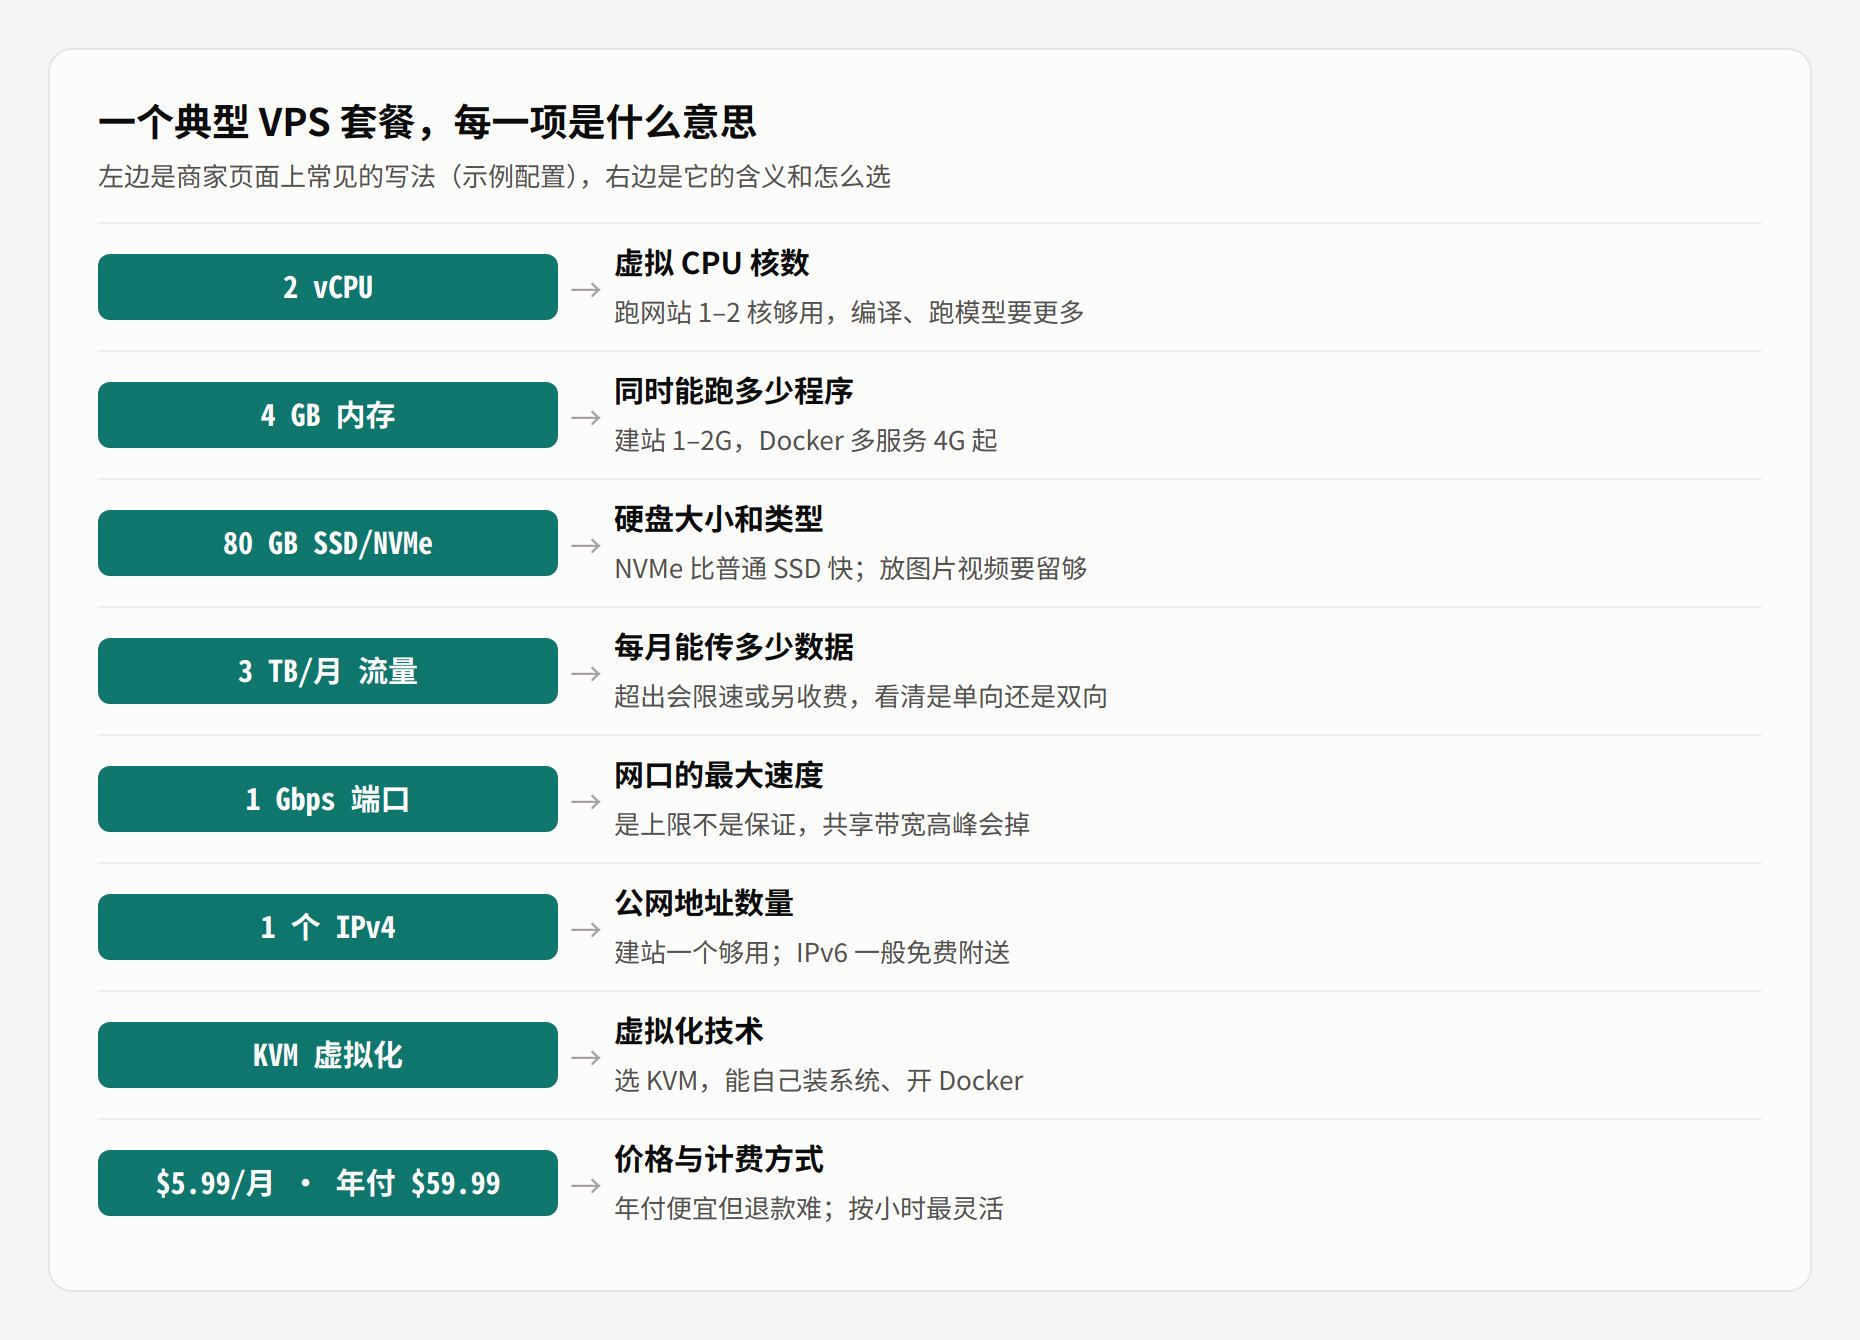Click the "3 TB/月 流量" green label
Viewport: 1860px width, 1340px height.
point(328,671)
